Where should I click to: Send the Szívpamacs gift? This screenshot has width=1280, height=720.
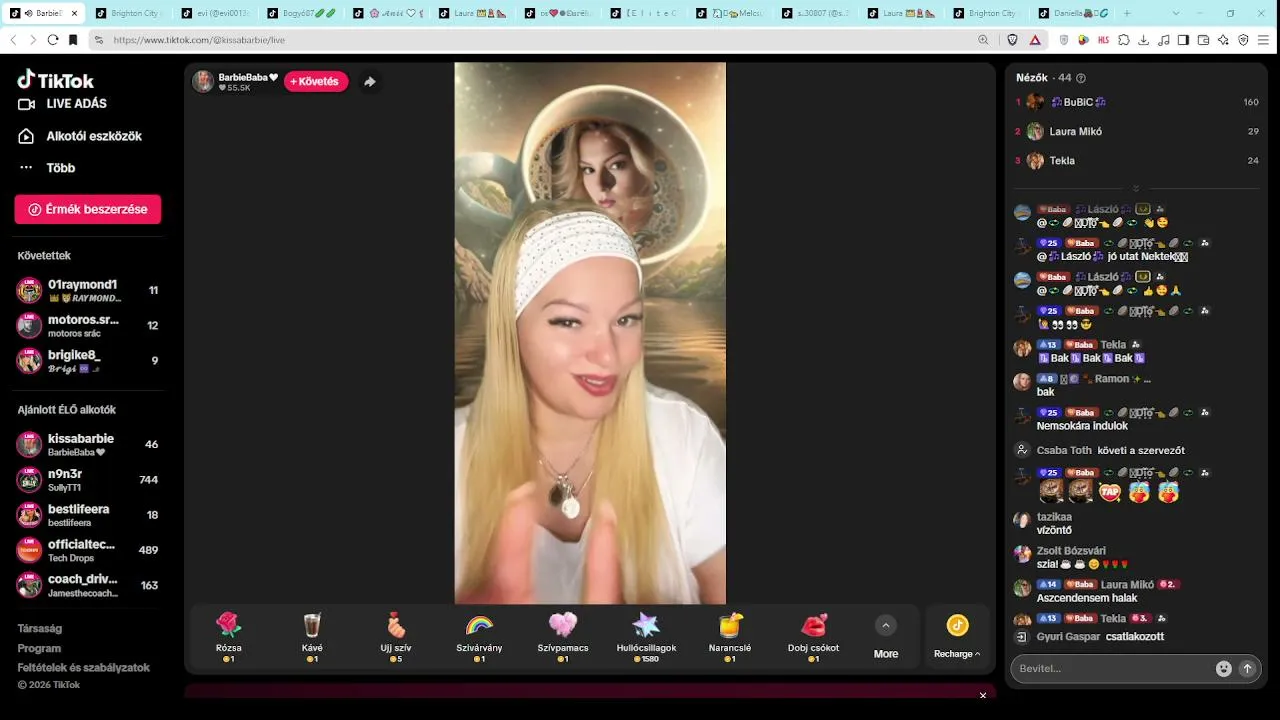pyautogui.click(x=563, y=637)
